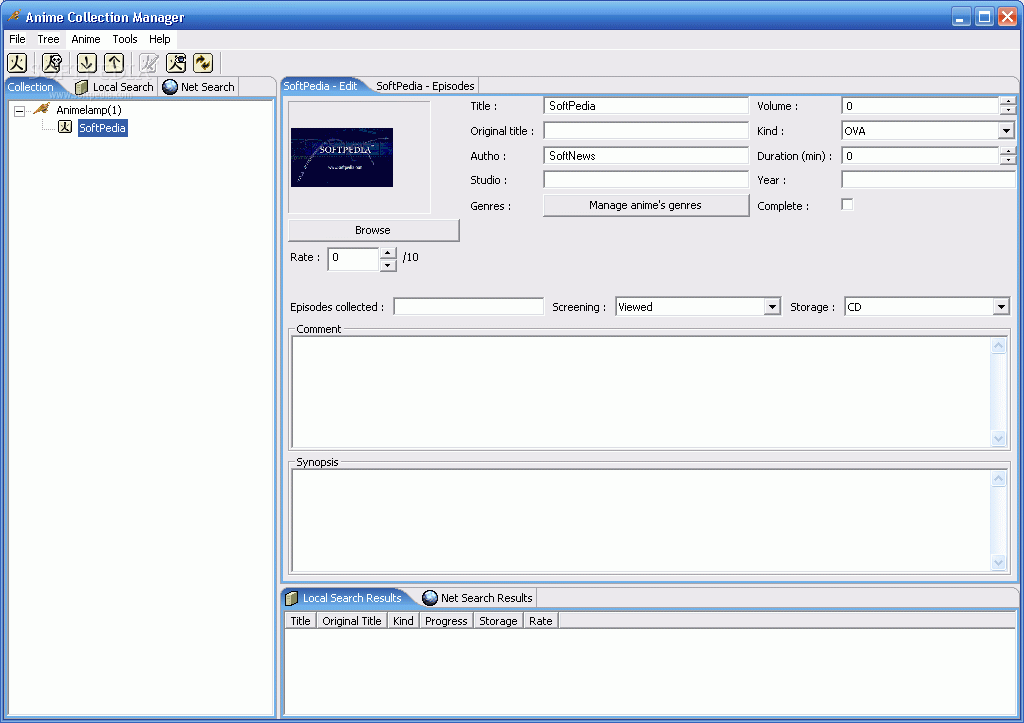Screen dimensions: 1024x723
Task: Click the Episodes collected input field
Action: pos(469,306)
